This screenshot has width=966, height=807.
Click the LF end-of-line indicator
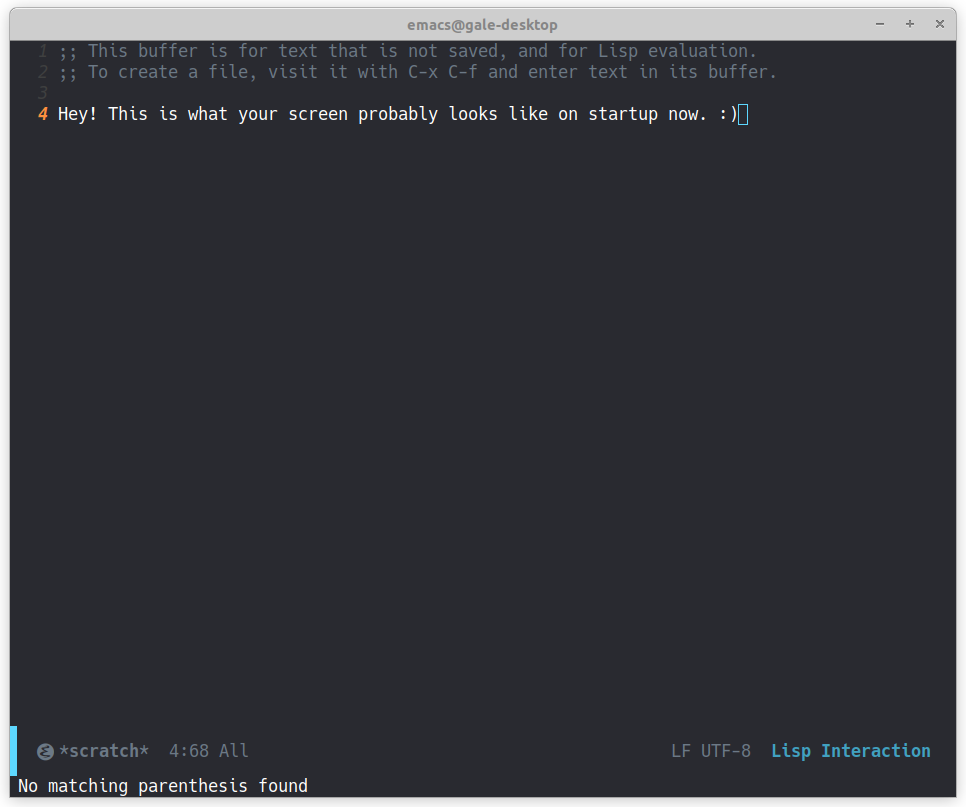(680, 751)
